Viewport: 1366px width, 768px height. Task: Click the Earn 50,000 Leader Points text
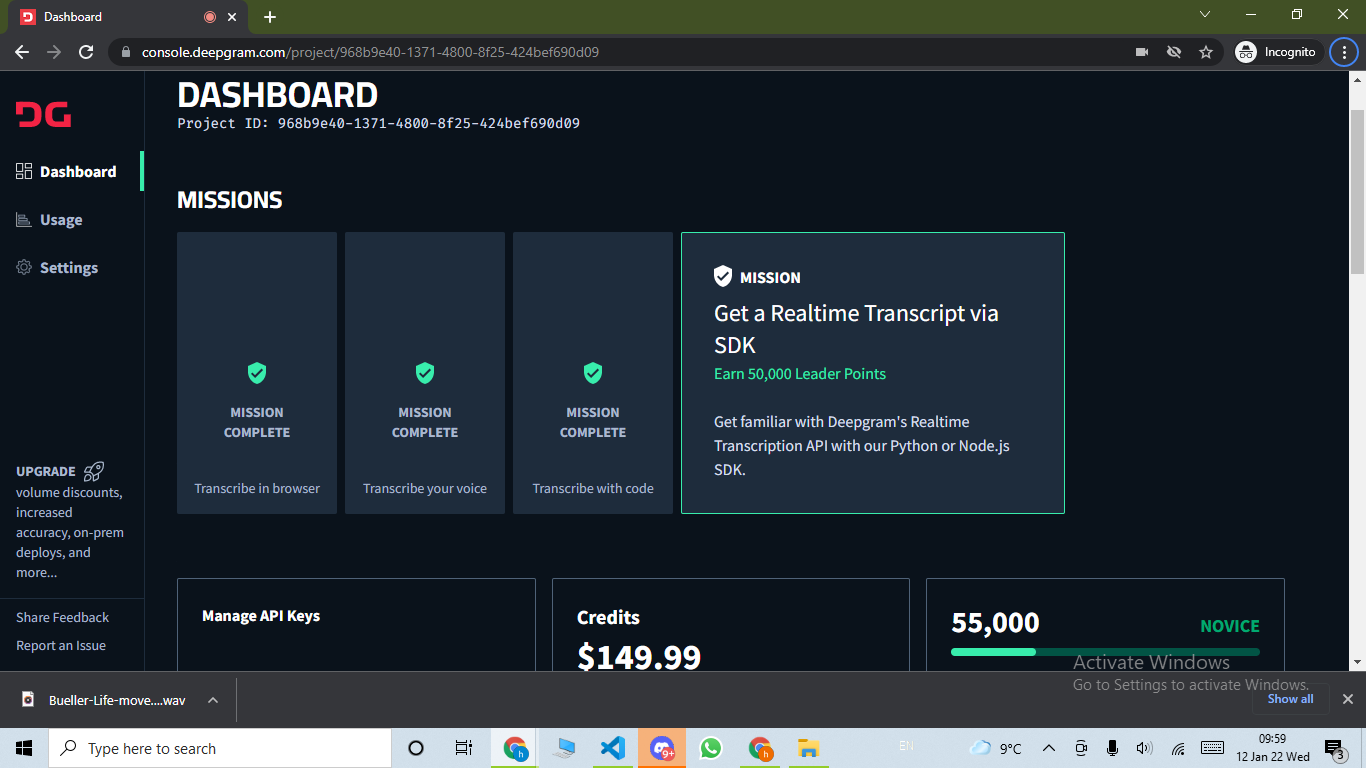[x=800, y=373]
